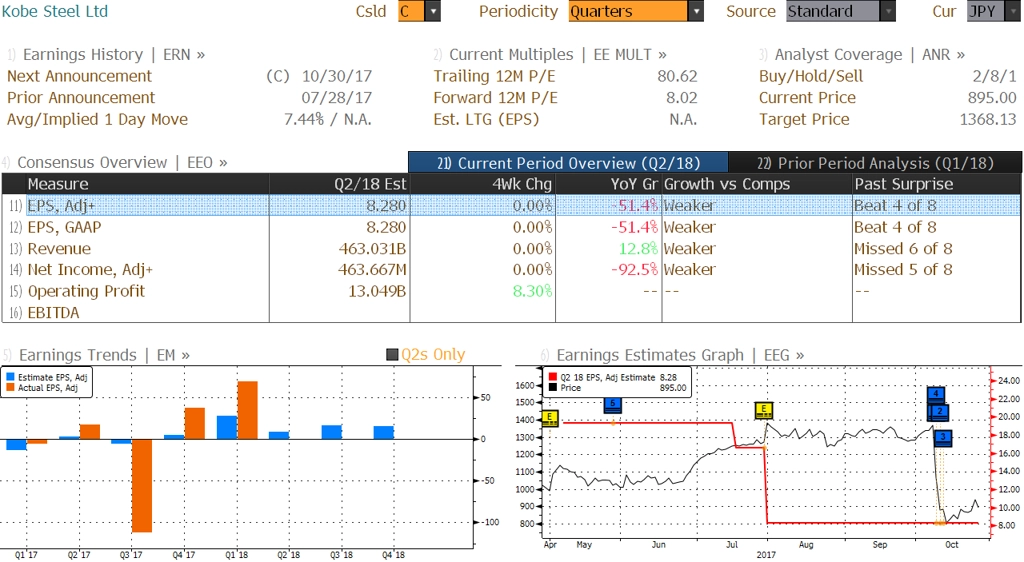Click Missed 5 of 8 surprise cell
The width and height of the screenshot is (1024, 562).
903,270
